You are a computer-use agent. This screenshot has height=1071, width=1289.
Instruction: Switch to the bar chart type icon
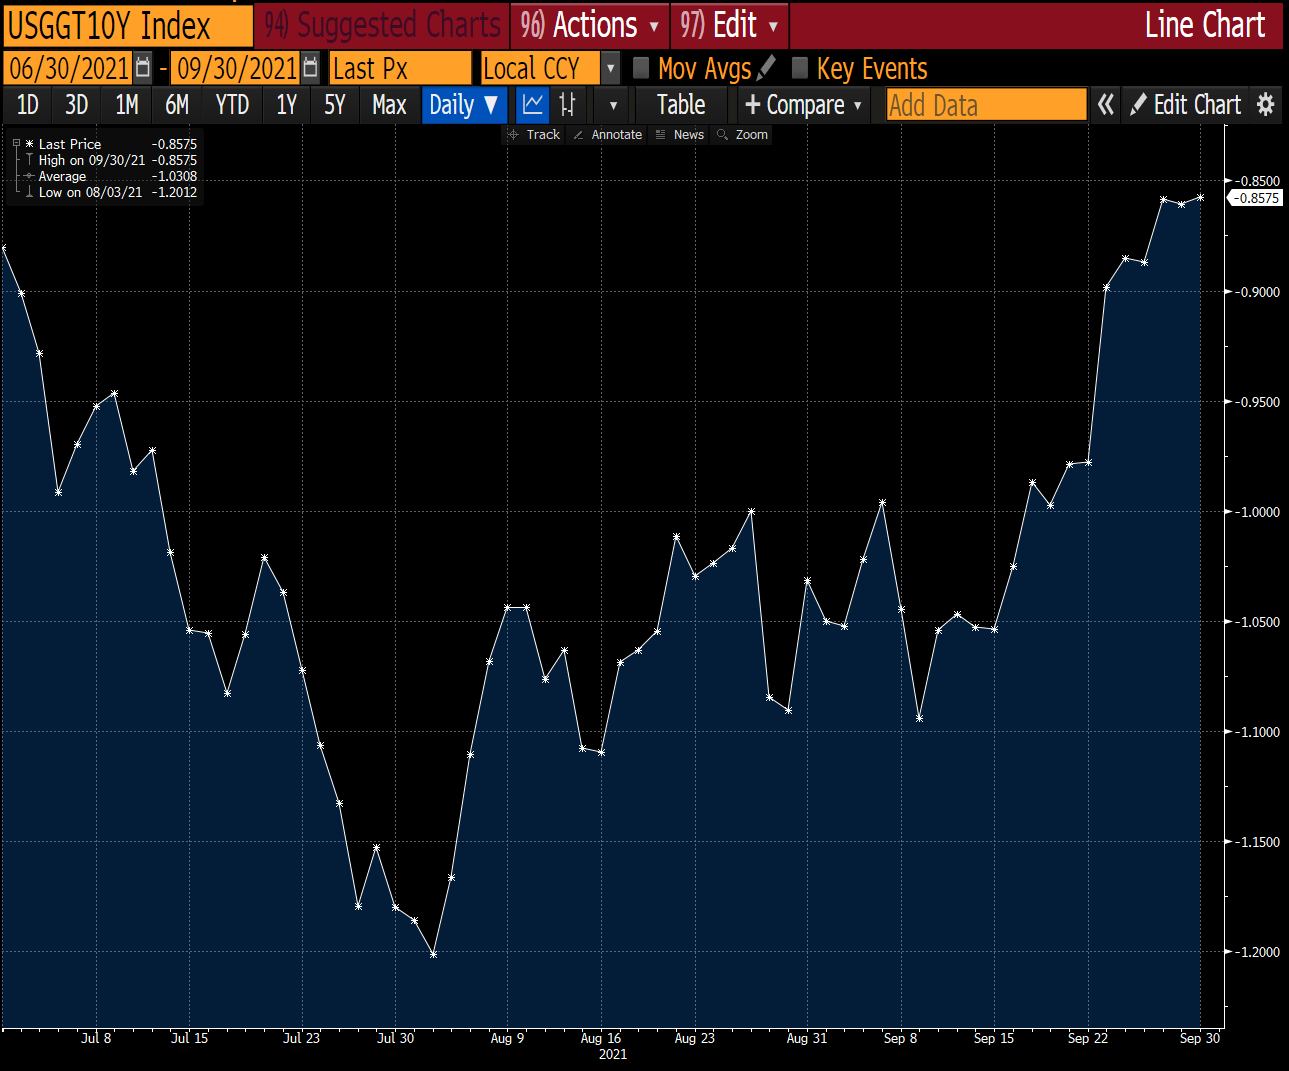567,105
